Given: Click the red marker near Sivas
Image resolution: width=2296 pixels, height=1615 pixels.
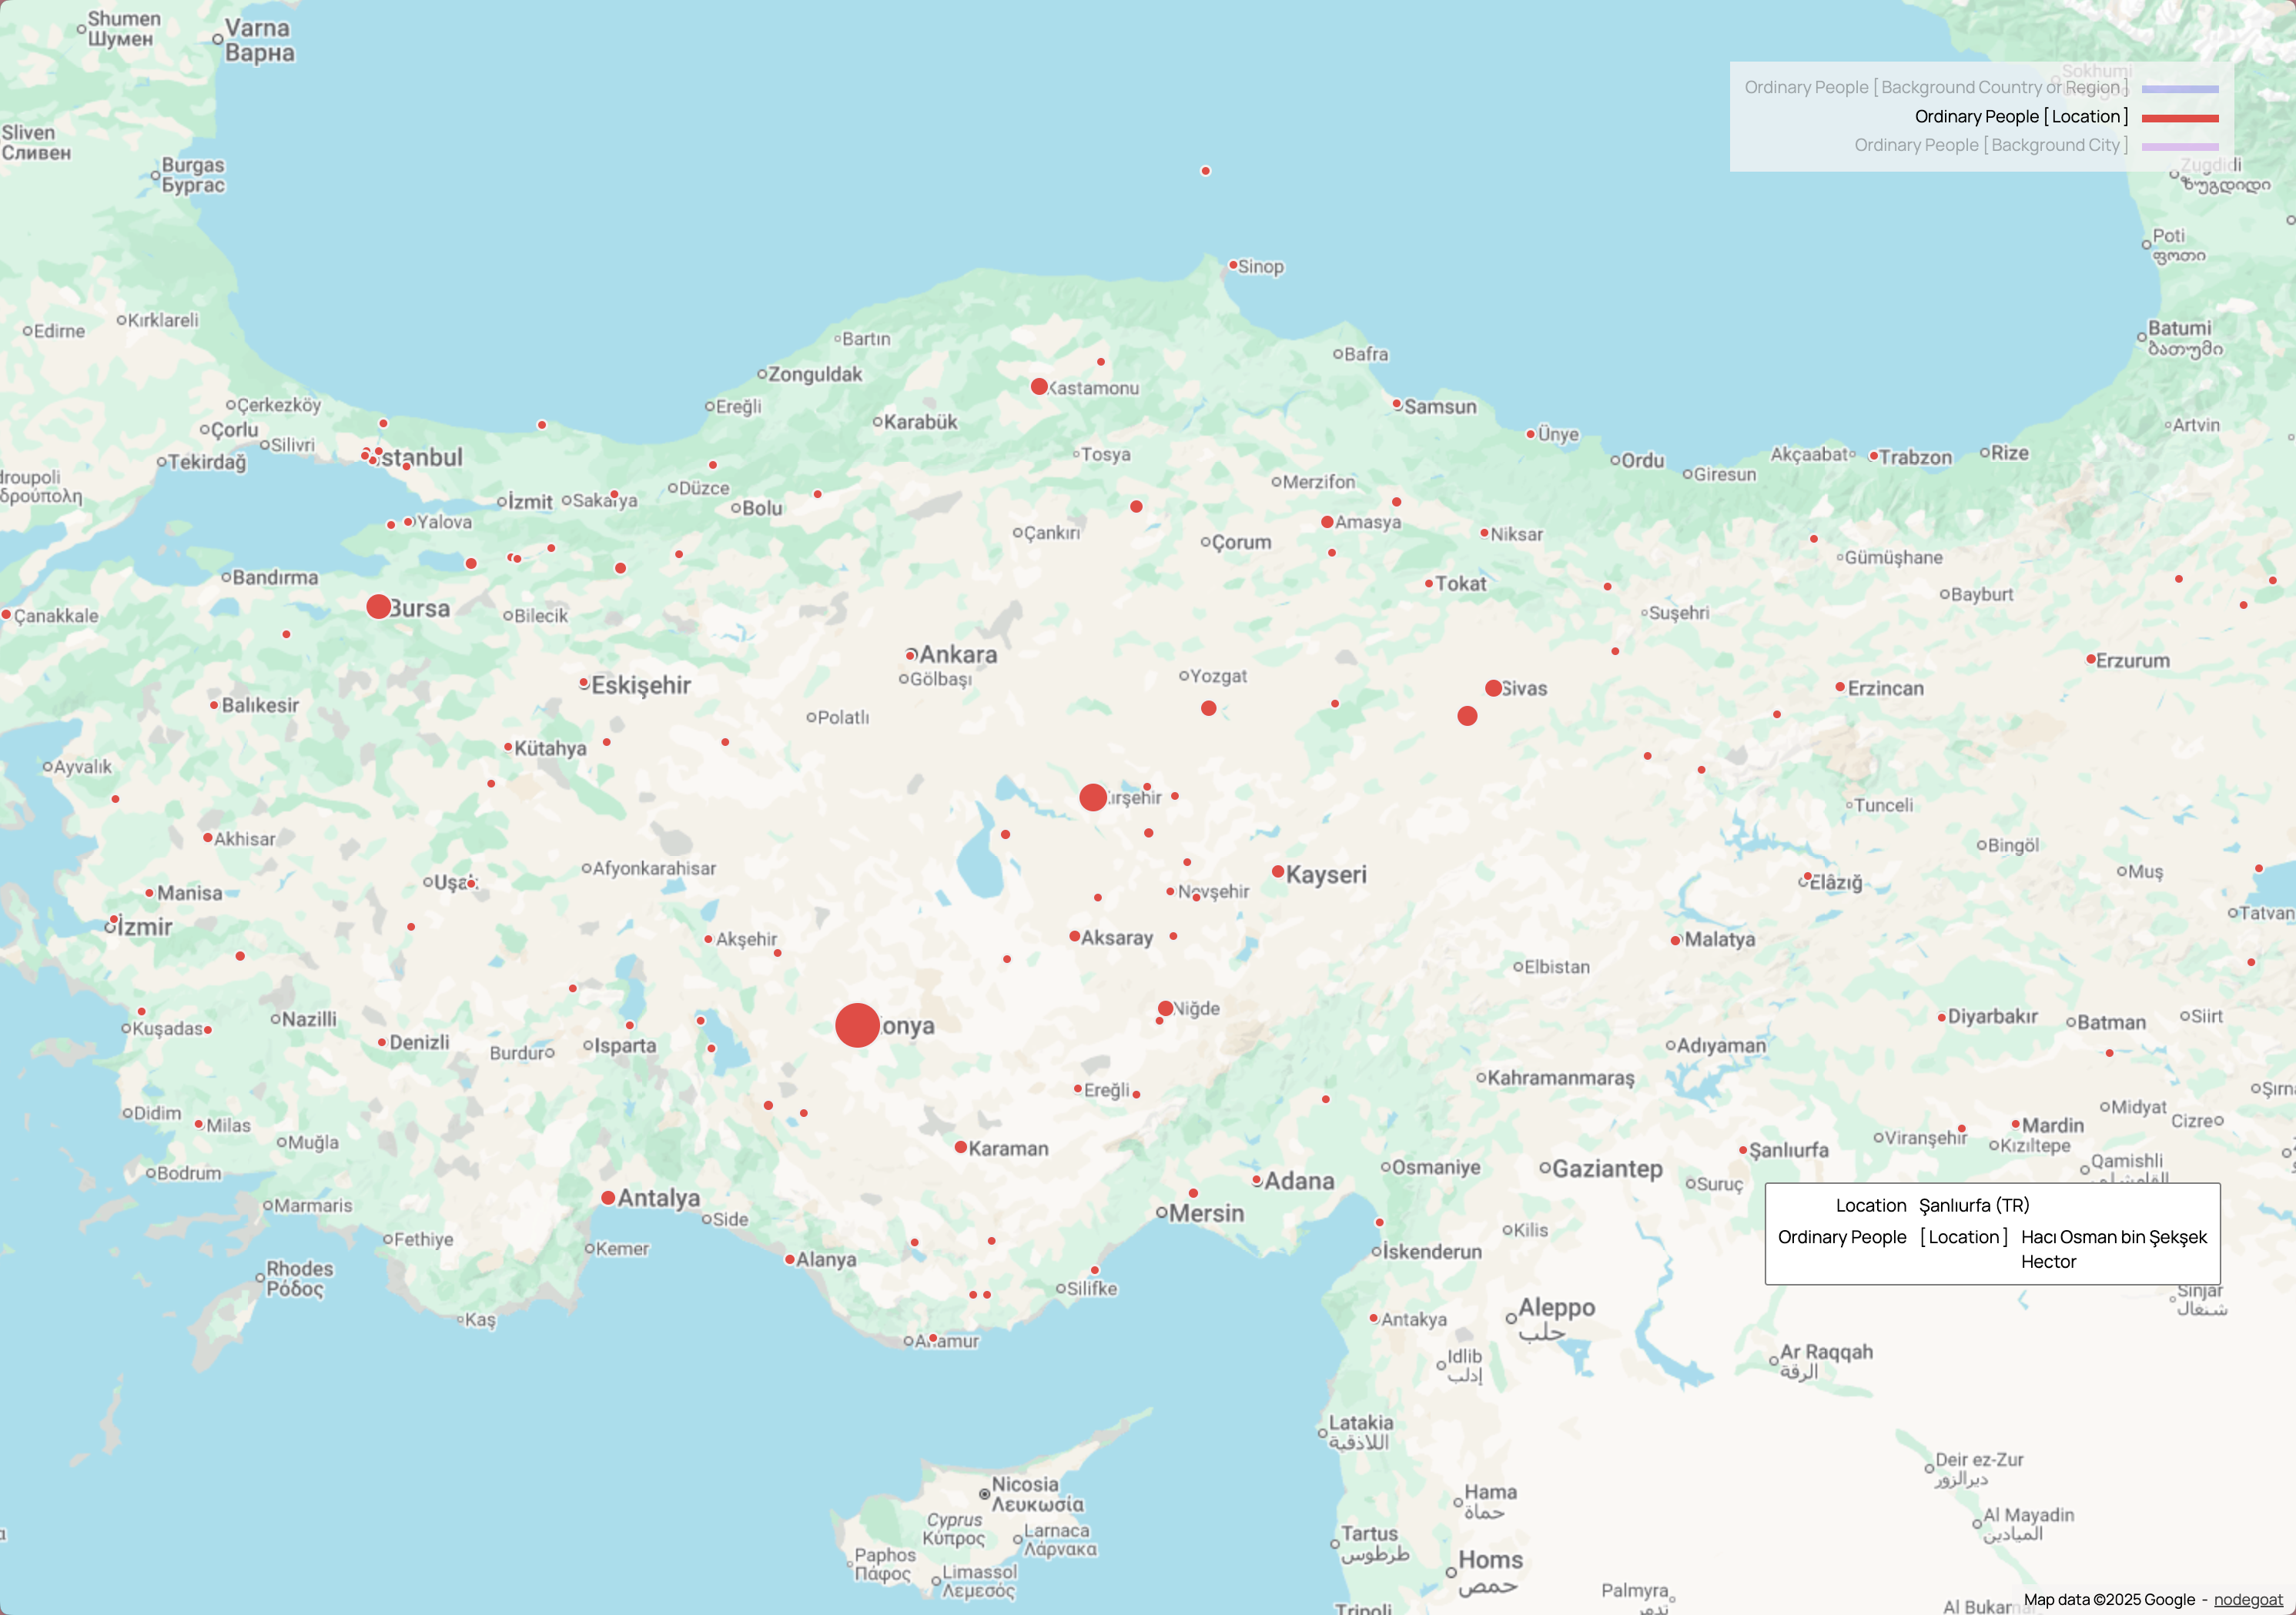Looking at the screenshot, I should [1494, 687].
